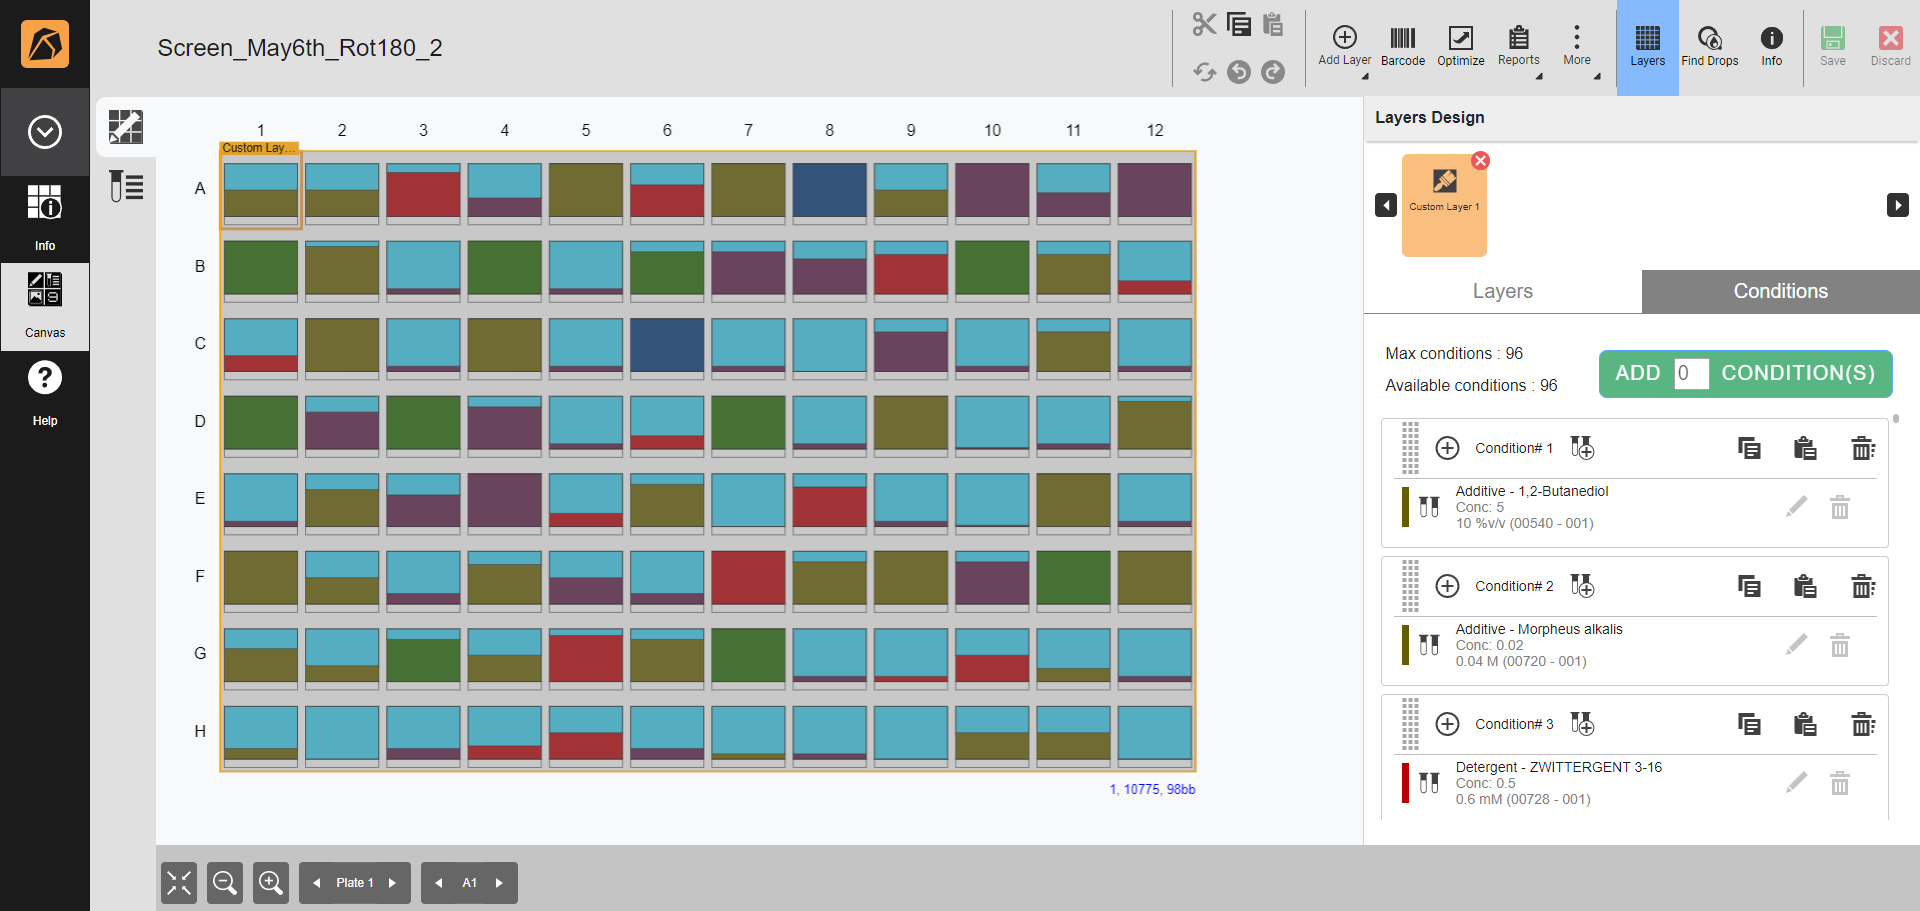The image size is (1920, 911).
Task: Click the refresh sync icon in toolbar
Action: [x=1205, y=72]
